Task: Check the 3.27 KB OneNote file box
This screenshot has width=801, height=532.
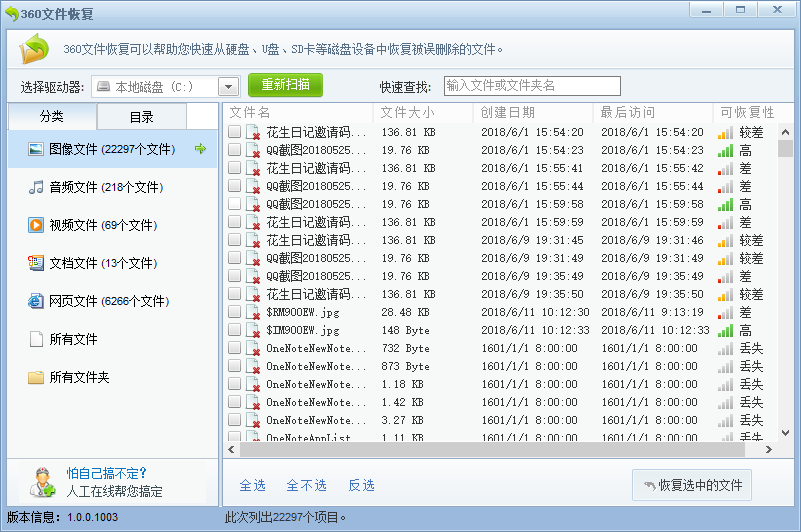Action: click(234, 420)
